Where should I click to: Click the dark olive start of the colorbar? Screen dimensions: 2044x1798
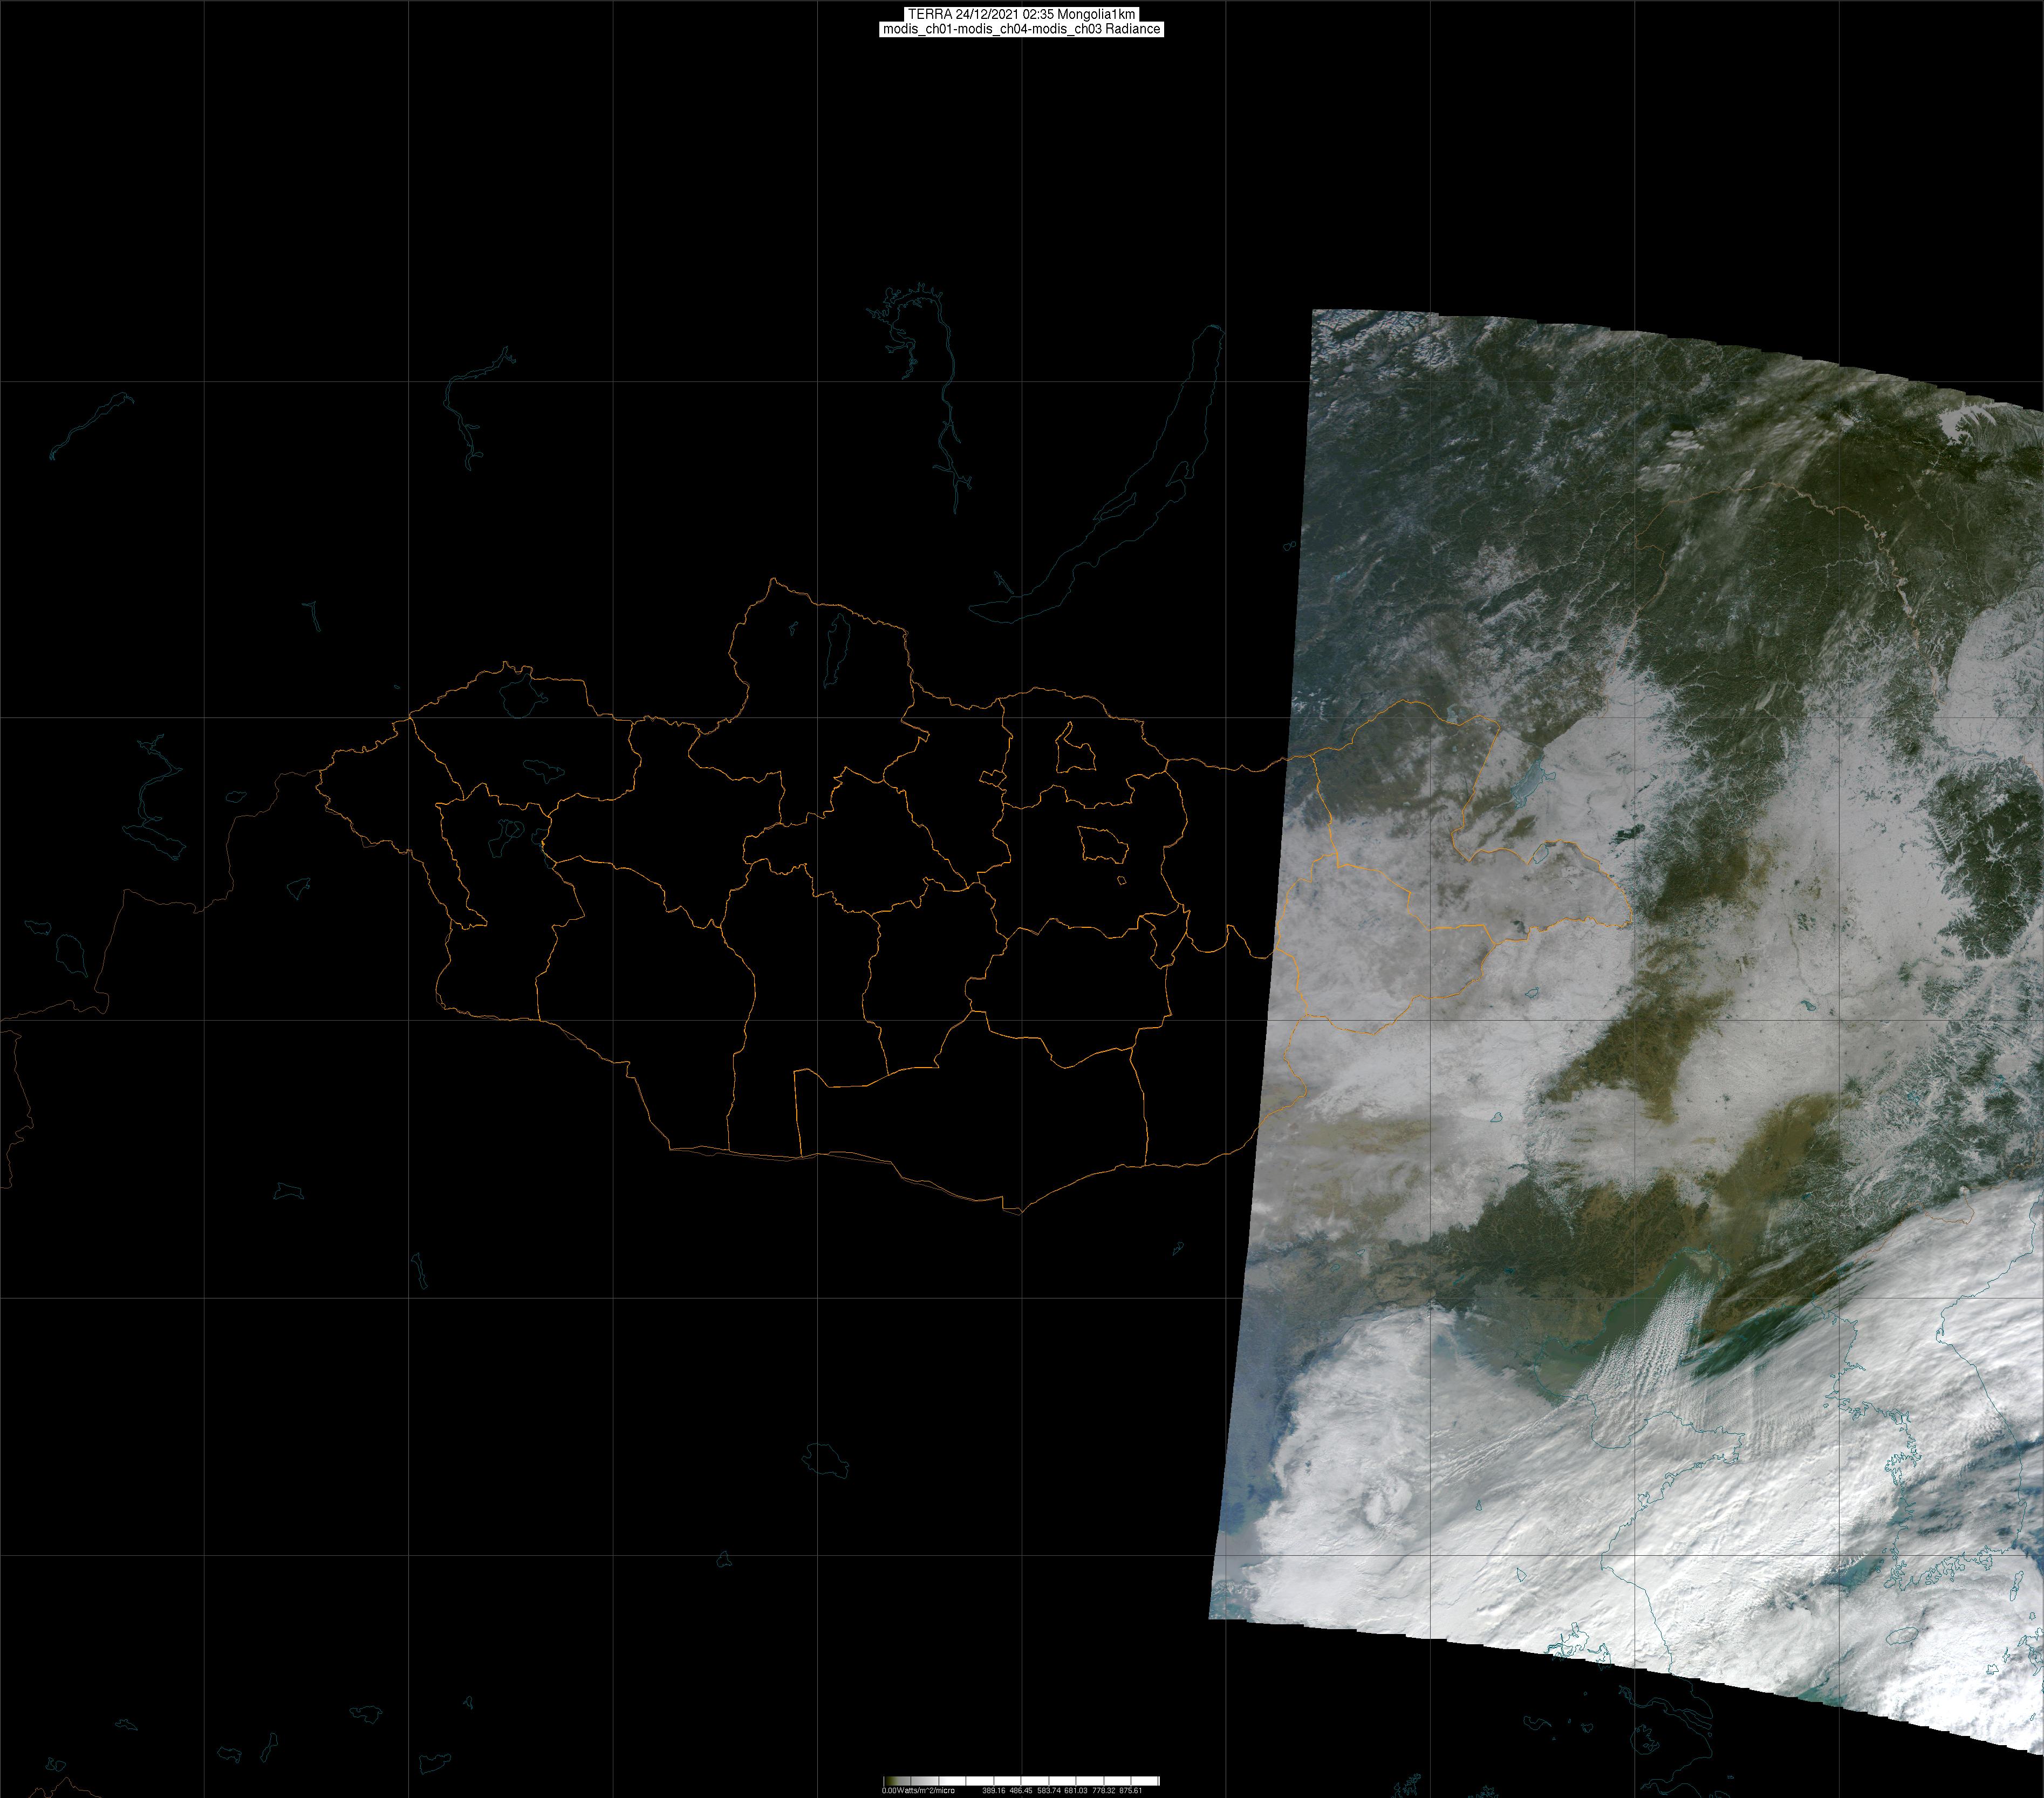click(x=889, y=1781)
